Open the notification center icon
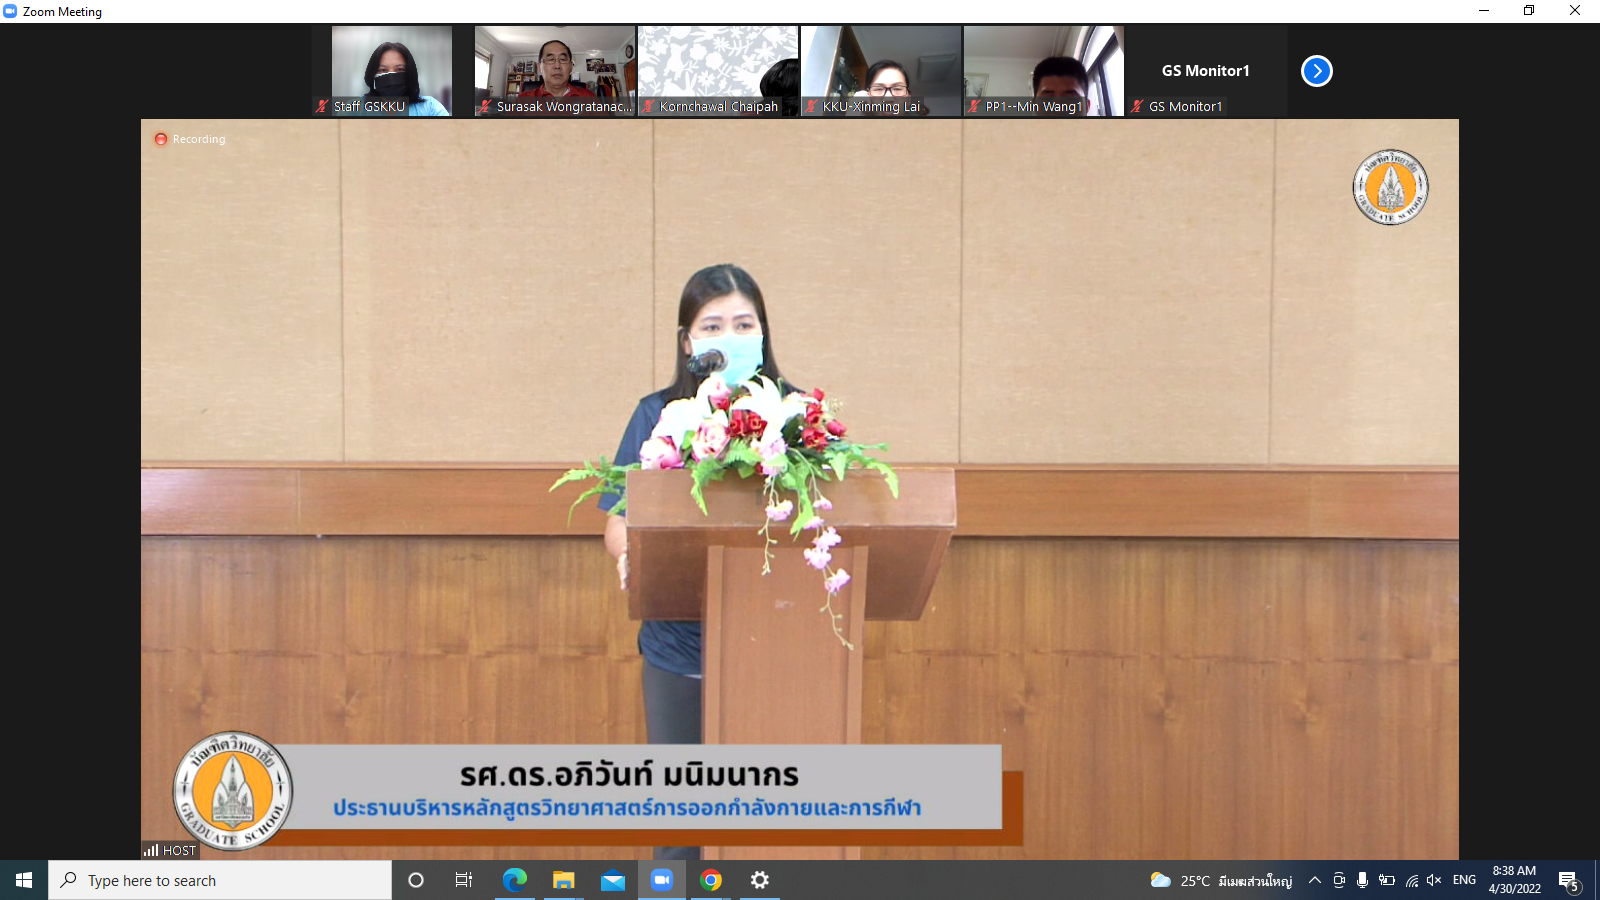The height and width of the screenshot is (900, 1600). pos(1568,881)
